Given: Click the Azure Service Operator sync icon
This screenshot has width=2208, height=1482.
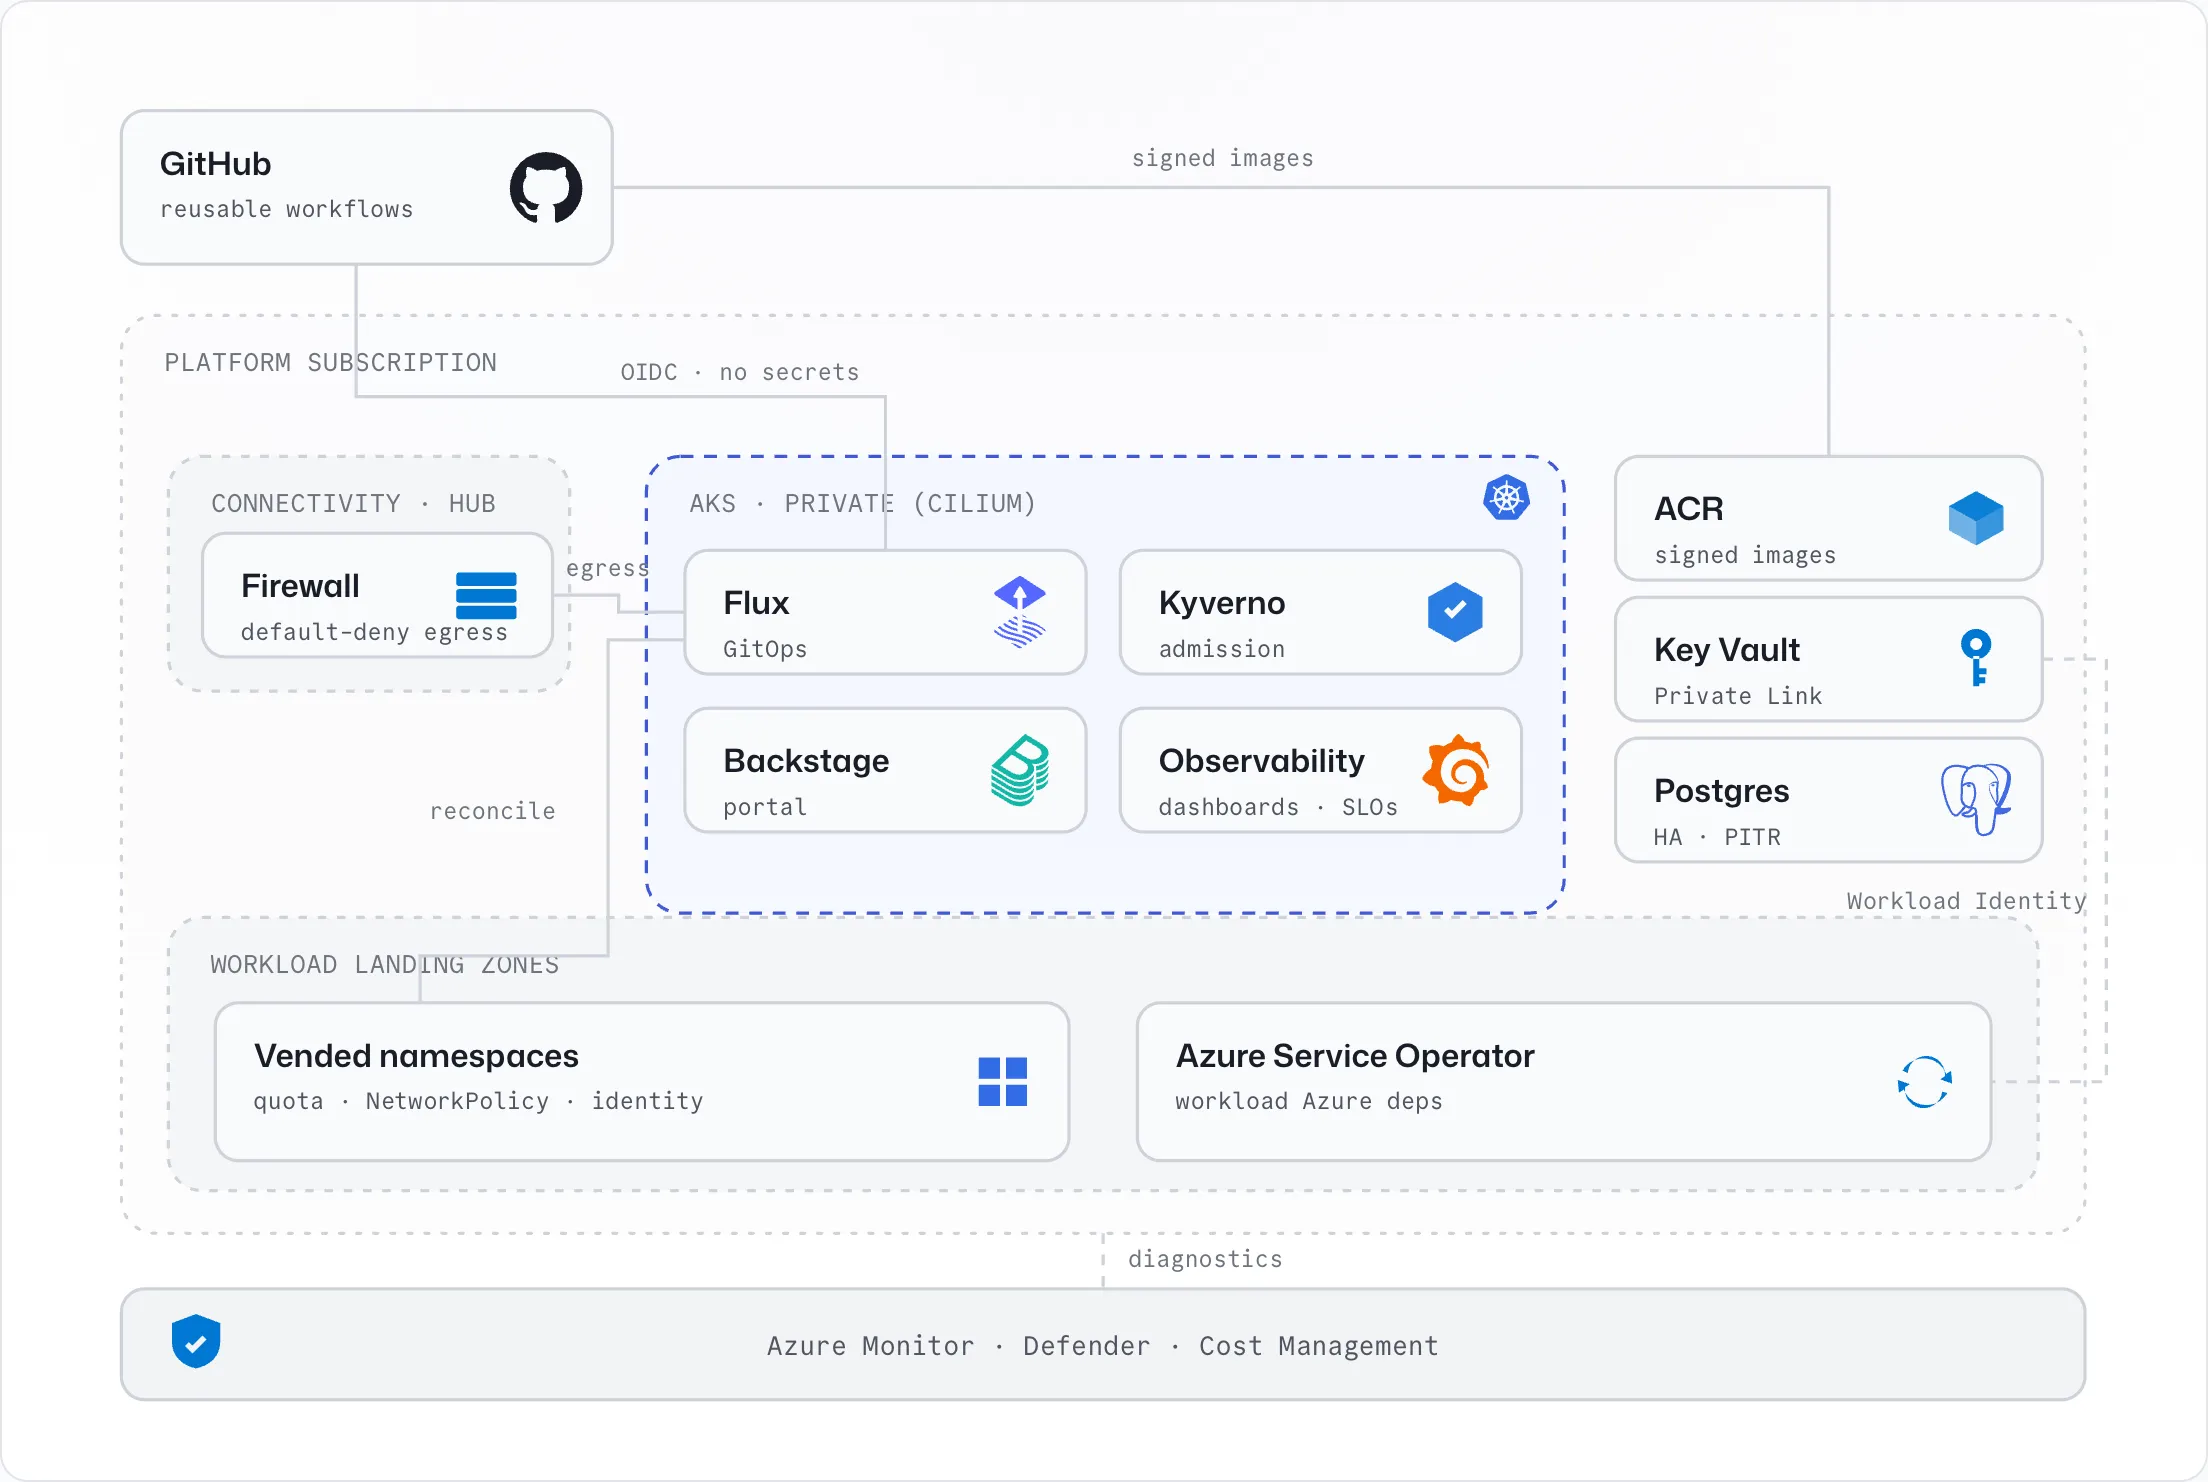Looking at the screenshot, I should point(1925,1082).
